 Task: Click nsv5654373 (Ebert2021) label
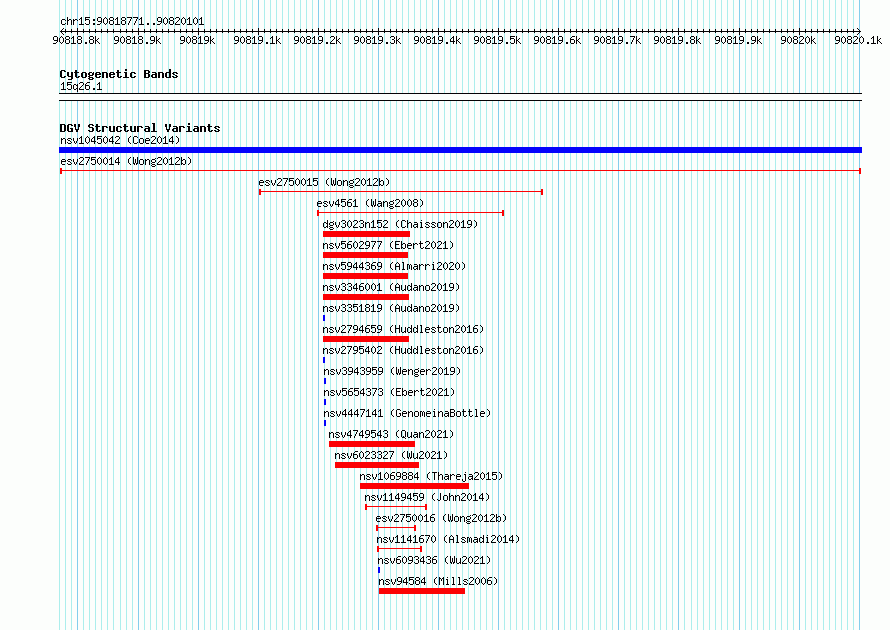pyautogui.click(x=389, y=392)
